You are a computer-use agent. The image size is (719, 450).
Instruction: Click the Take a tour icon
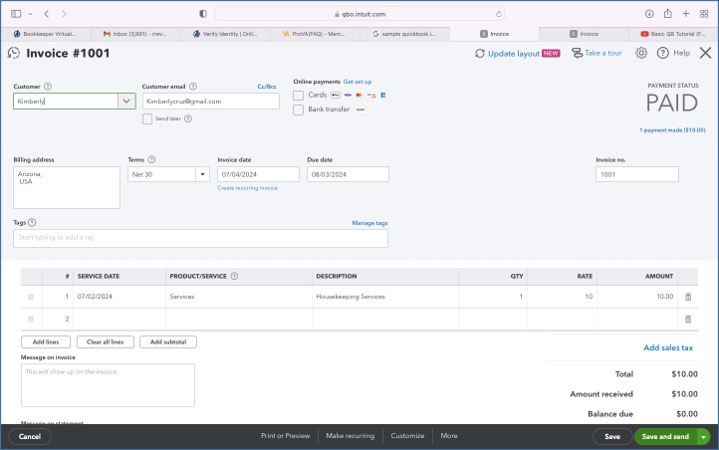click(577, 53)
